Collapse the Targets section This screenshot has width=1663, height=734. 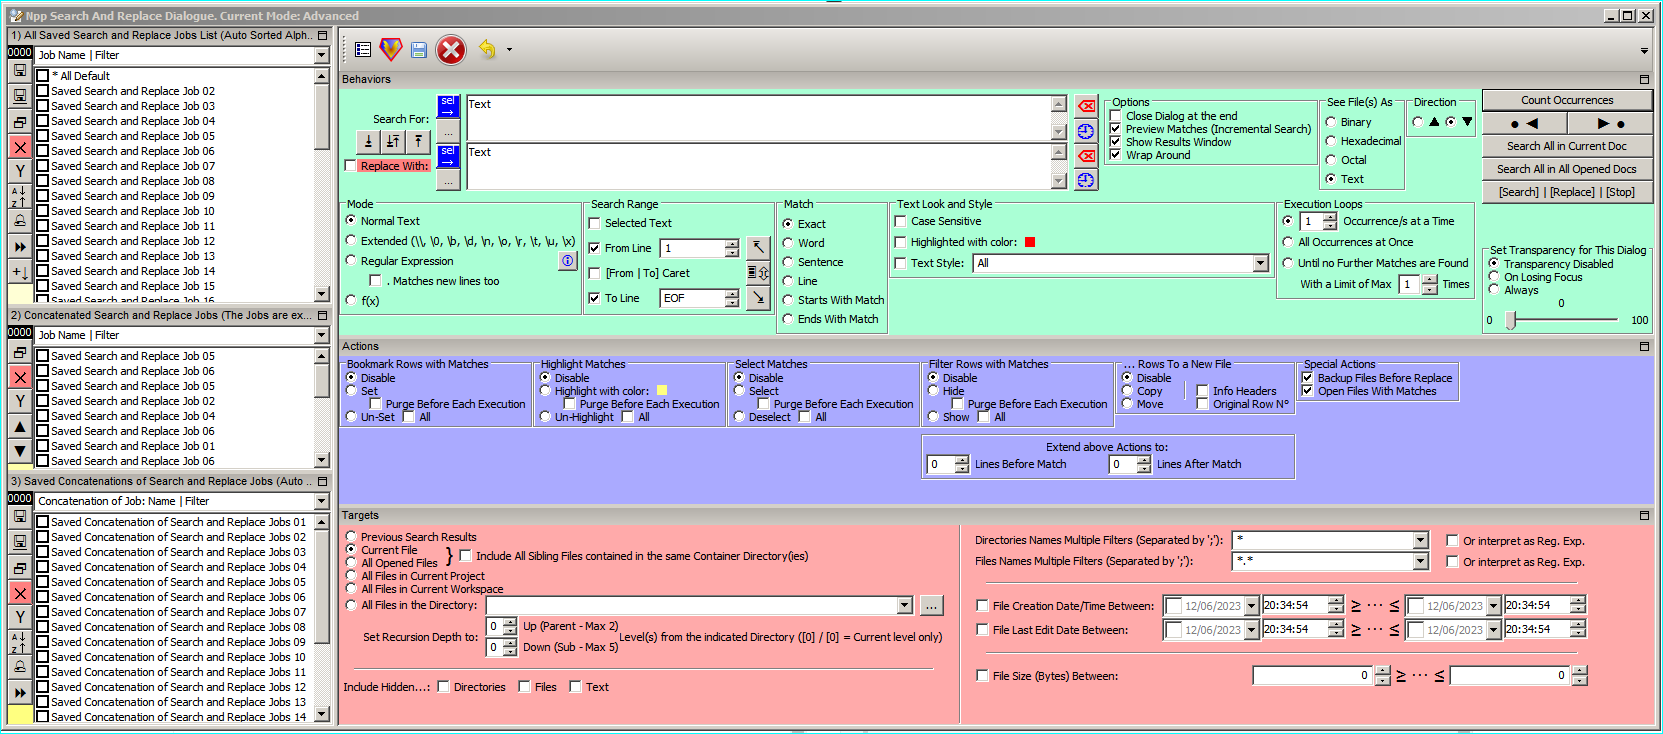[x=1644, y=515]
